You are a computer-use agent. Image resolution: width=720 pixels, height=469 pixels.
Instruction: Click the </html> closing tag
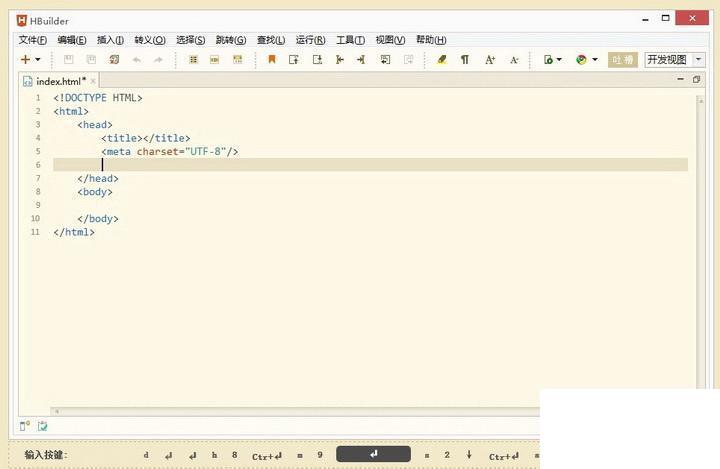(x=74, y=232)
